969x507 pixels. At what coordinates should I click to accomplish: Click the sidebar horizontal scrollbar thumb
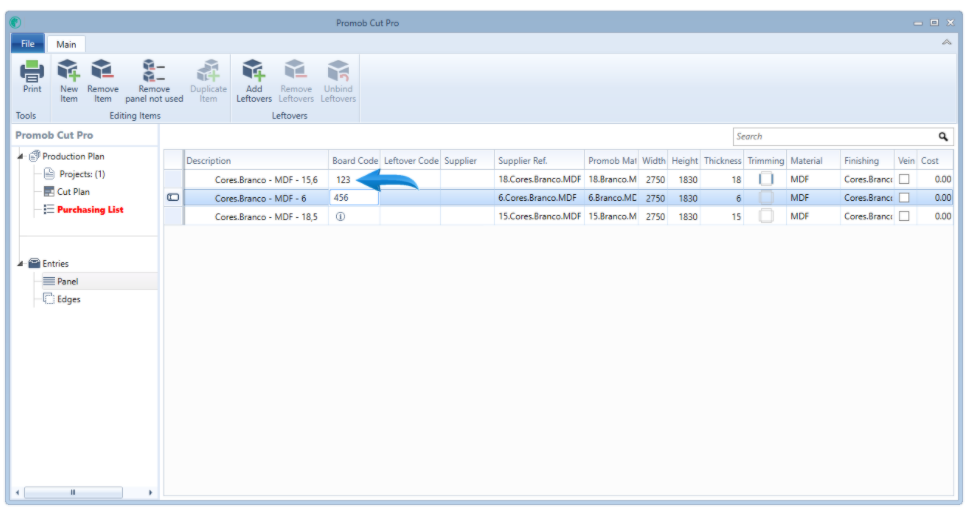tap(73, 493)
